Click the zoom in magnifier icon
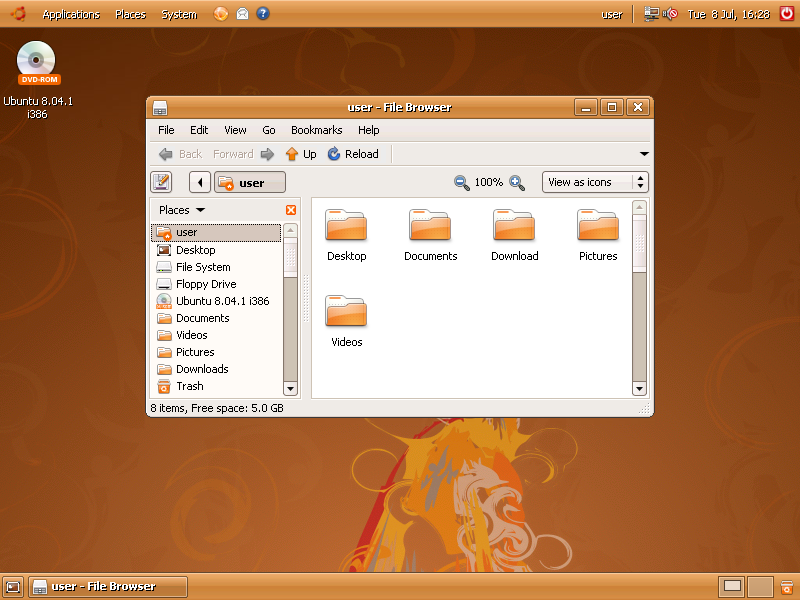Screen dimensions: 800x600 point(517,182)
